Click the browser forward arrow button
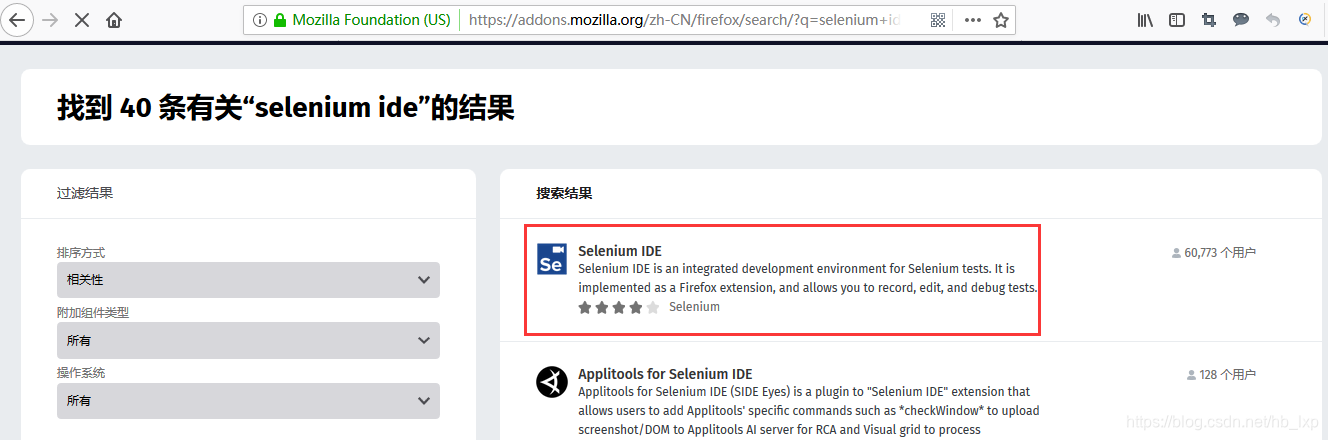Image resolution: width=1328 pixels, height=440 pixels. [x=51, y=19]
